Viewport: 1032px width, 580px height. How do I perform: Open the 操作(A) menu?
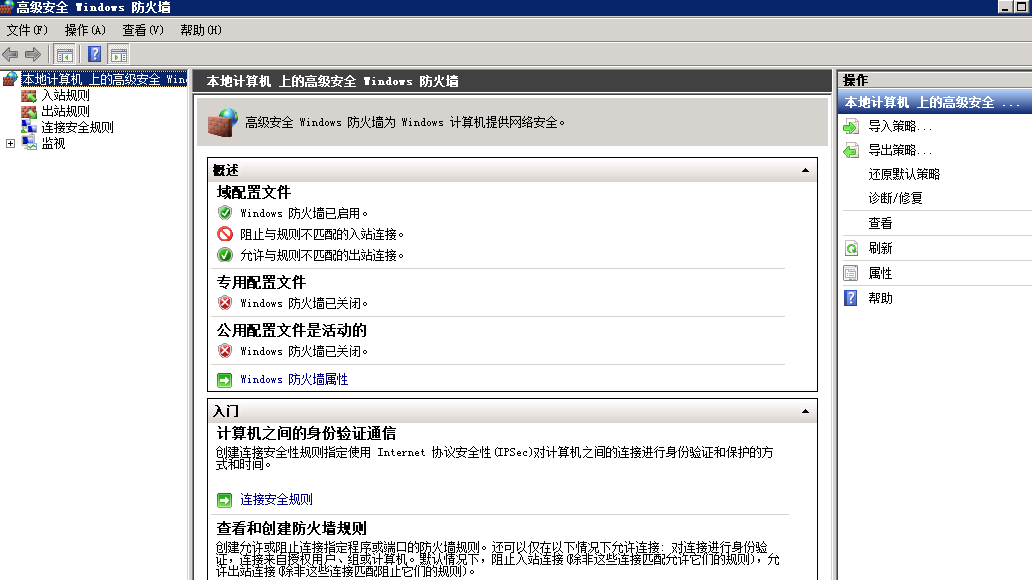tap(85, 30)
